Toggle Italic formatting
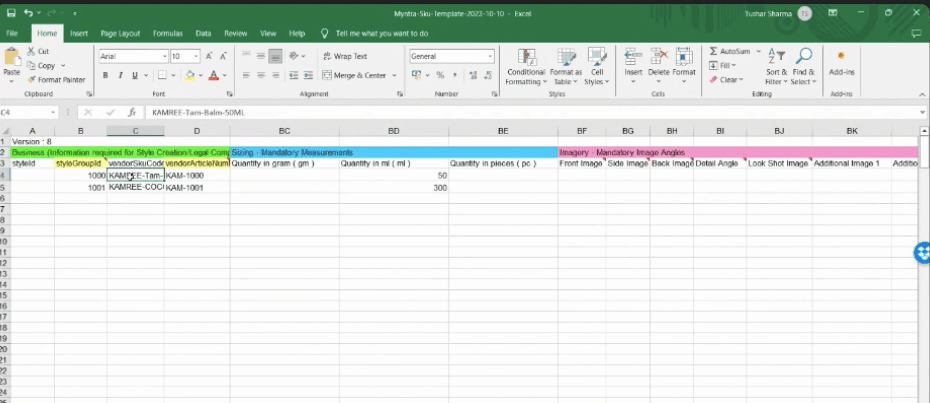 pos(120,75)
